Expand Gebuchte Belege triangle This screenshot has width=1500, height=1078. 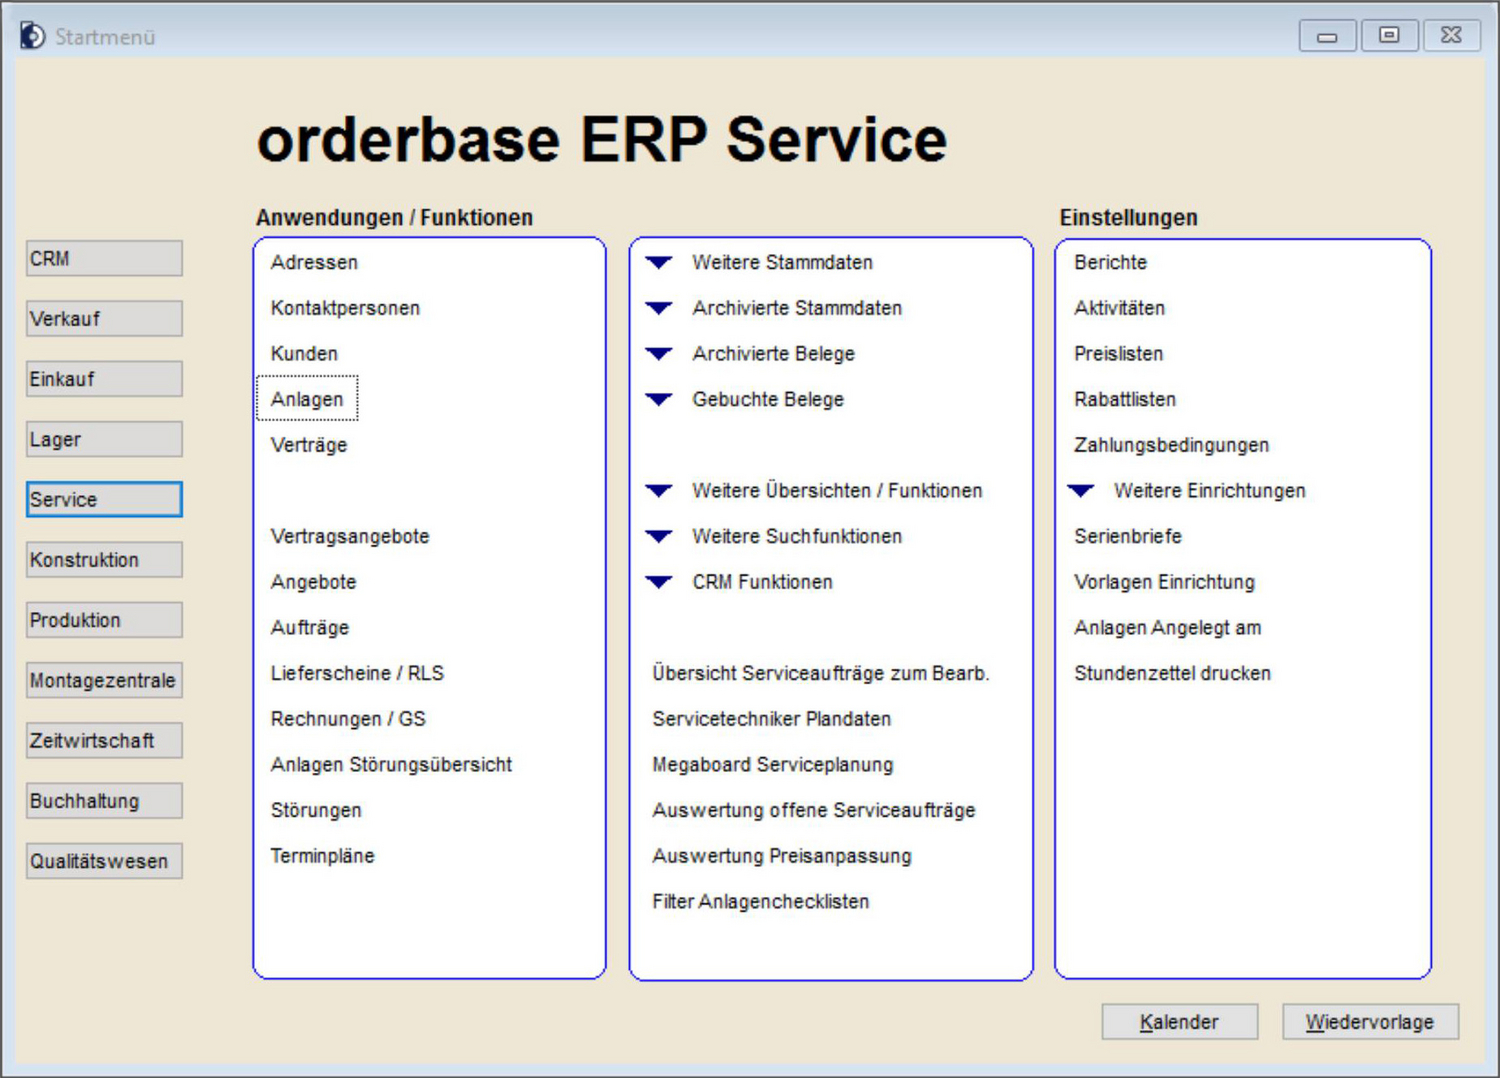pyautogui.click(x=659, y=400)
